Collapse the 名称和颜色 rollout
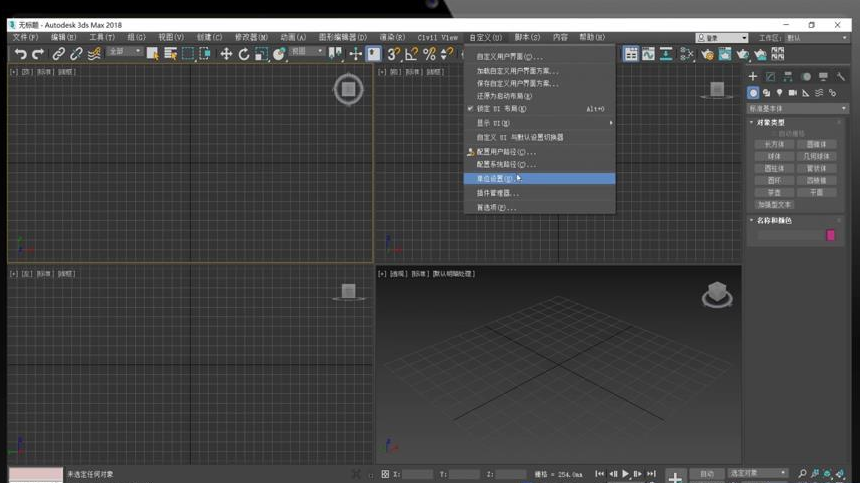 pos(773,220)
